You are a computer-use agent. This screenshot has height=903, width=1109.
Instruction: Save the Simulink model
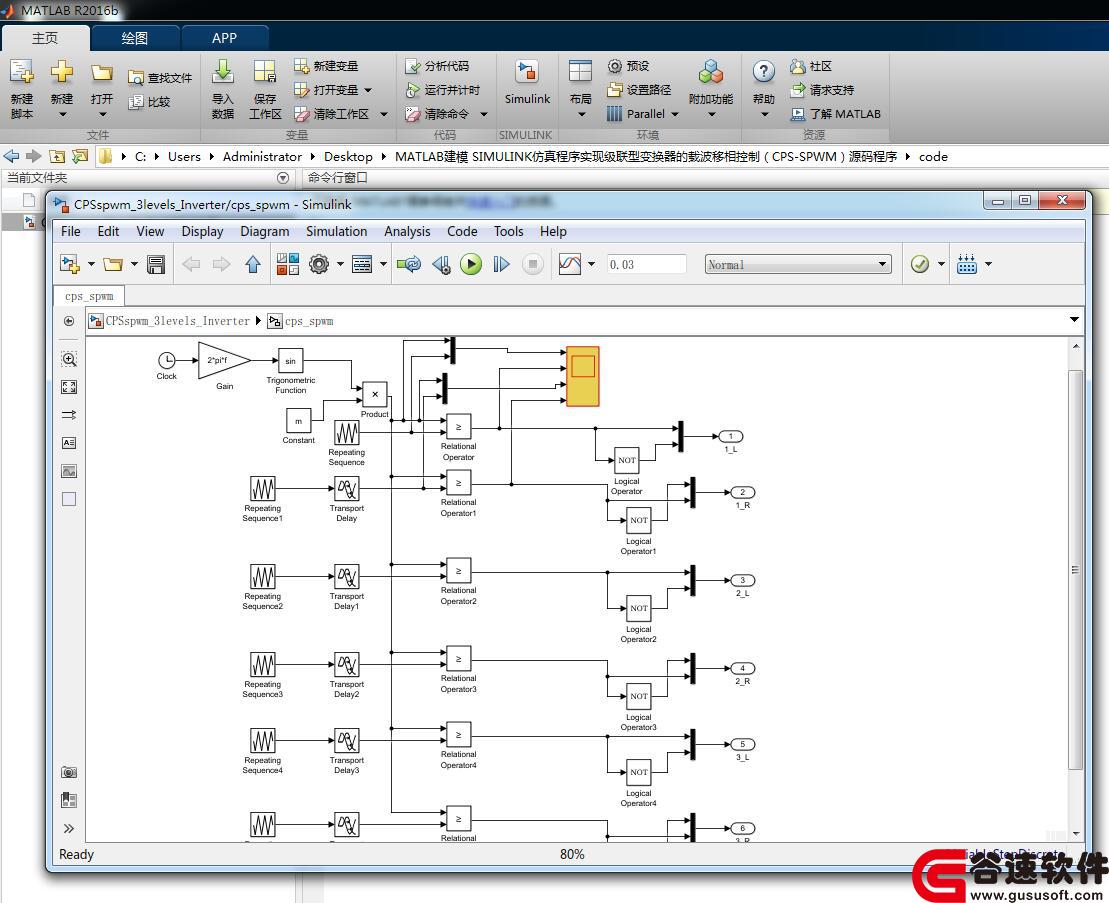156,264
